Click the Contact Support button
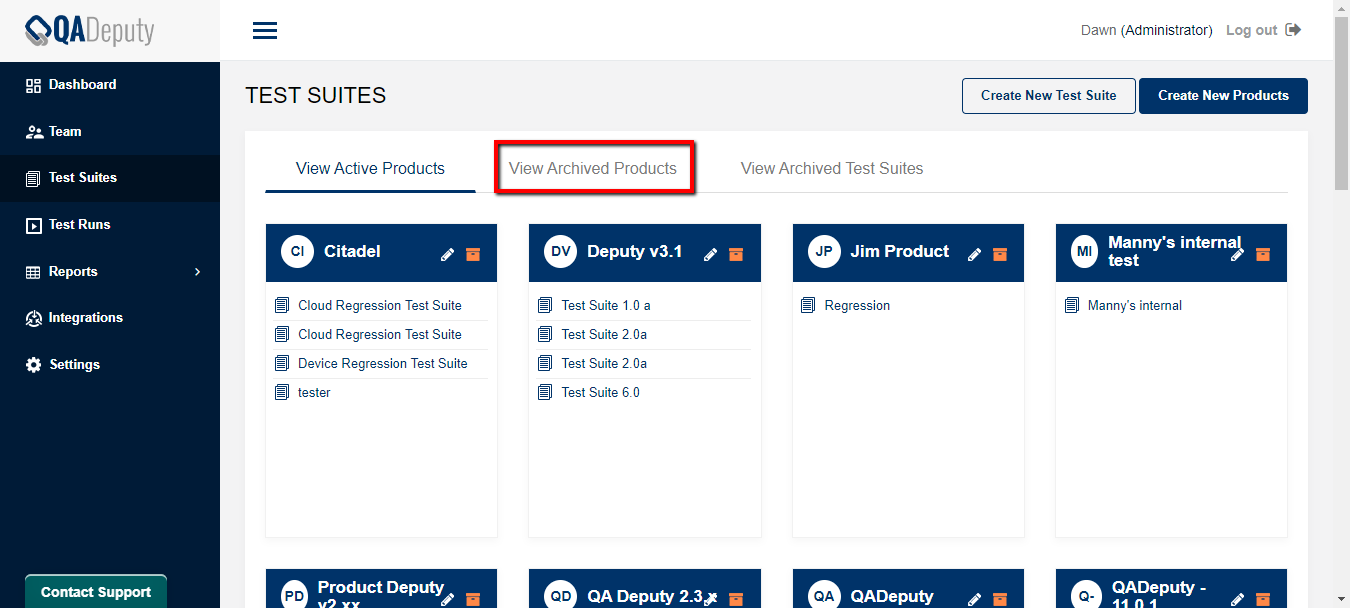This screenshot has height=608, width=1350. (96, 592)
